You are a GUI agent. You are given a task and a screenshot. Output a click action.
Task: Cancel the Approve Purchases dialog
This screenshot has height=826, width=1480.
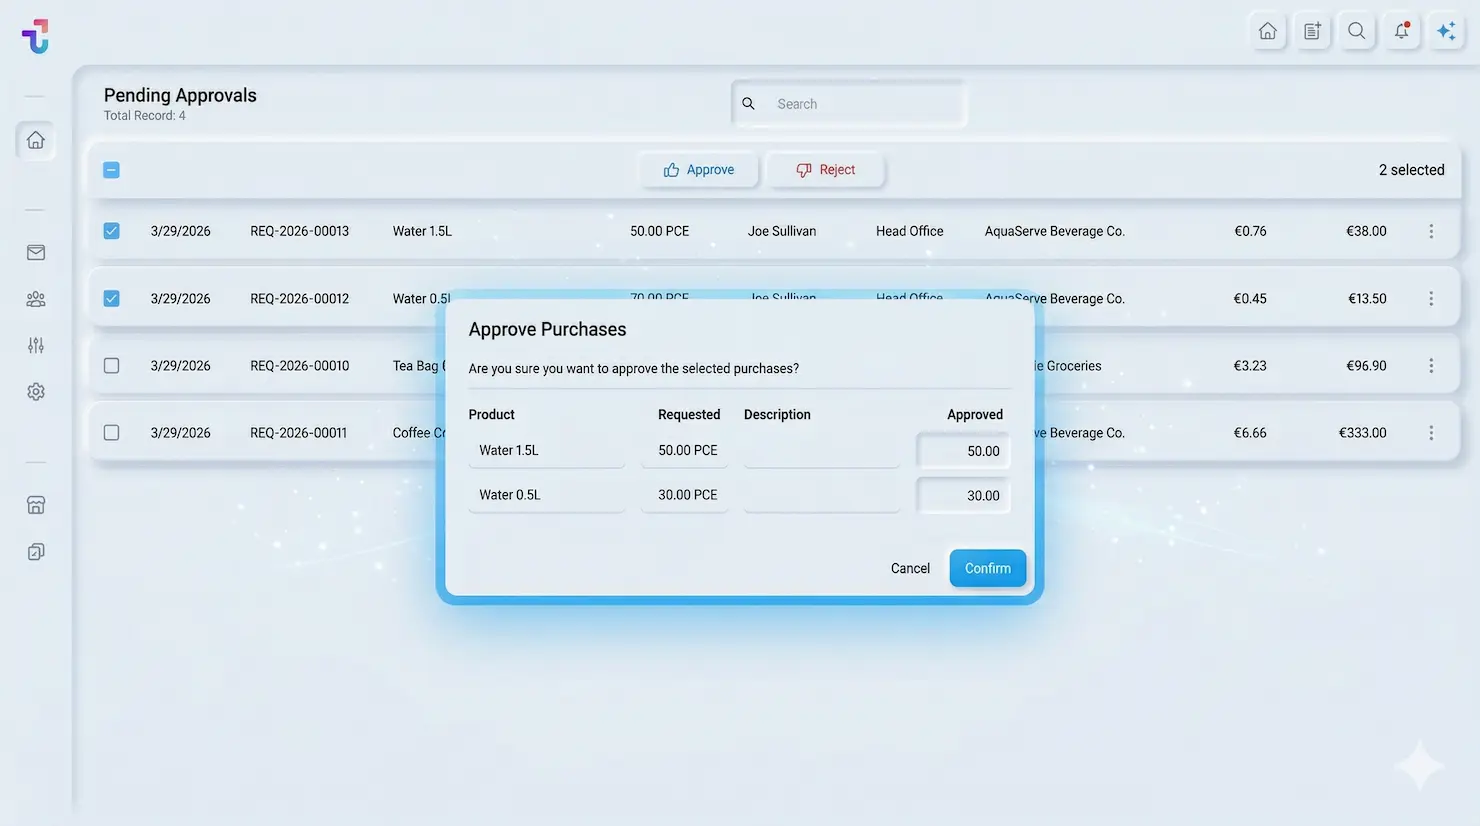(x=910, y=568)
